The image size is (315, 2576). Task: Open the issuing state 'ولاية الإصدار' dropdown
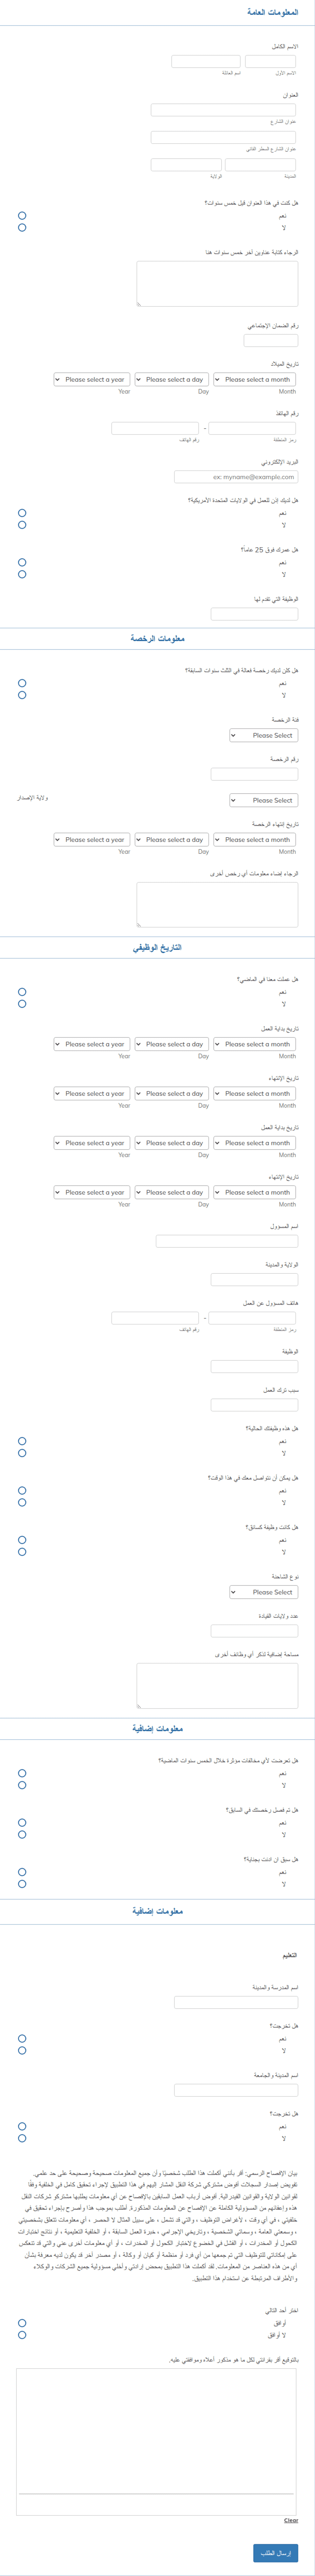tap(263, 800)
